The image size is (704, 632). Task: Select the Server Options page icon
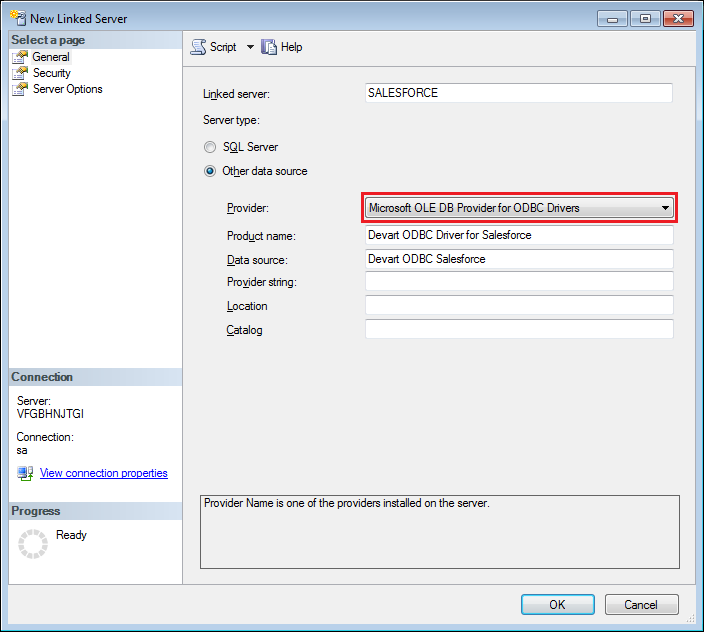[x=20, y=89]
